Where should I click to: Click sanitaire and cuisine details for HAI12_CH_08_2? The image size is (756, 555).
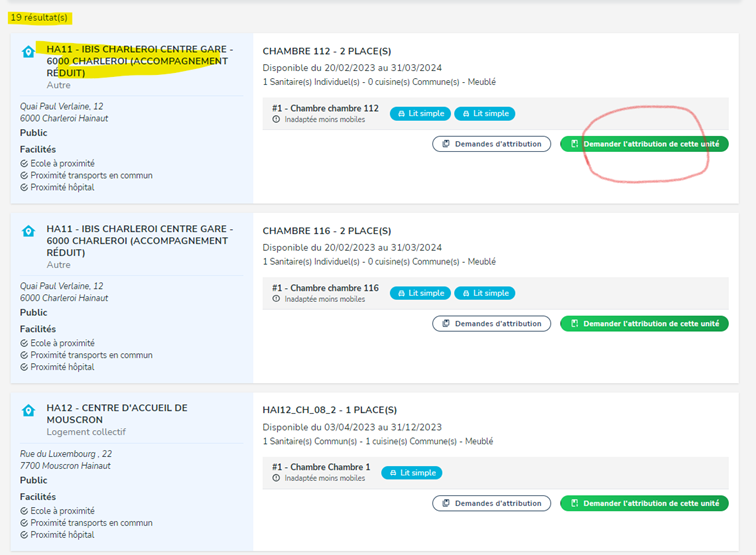378,441
